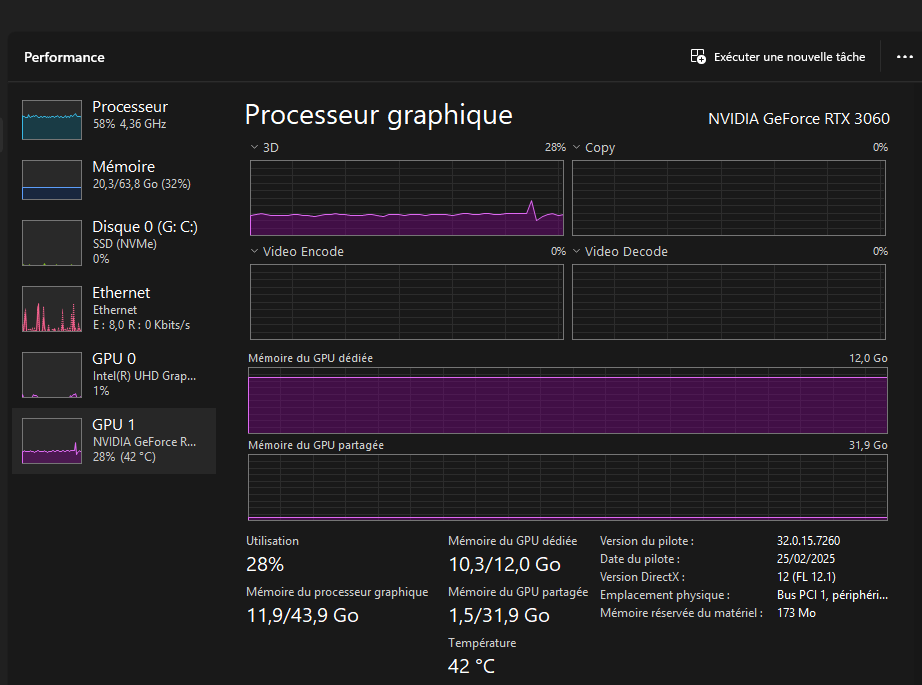Click the Copy usage graph
This screenshot has height=685, width=922.
[729, 198]
